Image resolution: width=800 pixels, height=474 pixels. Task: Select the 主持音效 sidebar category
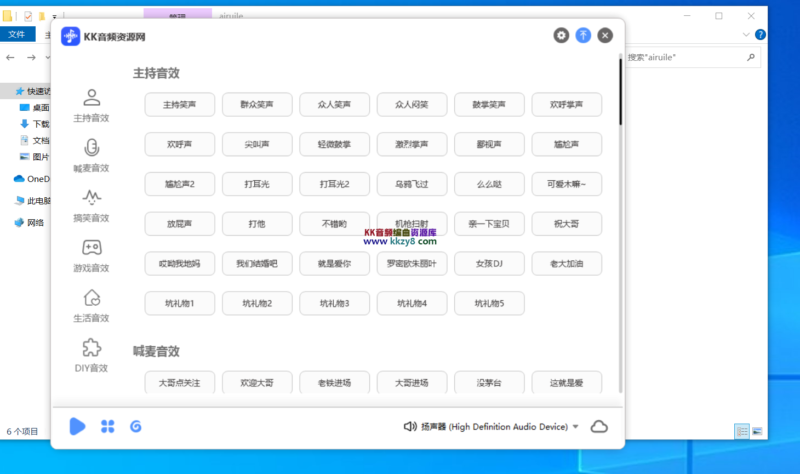coord(91,105)
